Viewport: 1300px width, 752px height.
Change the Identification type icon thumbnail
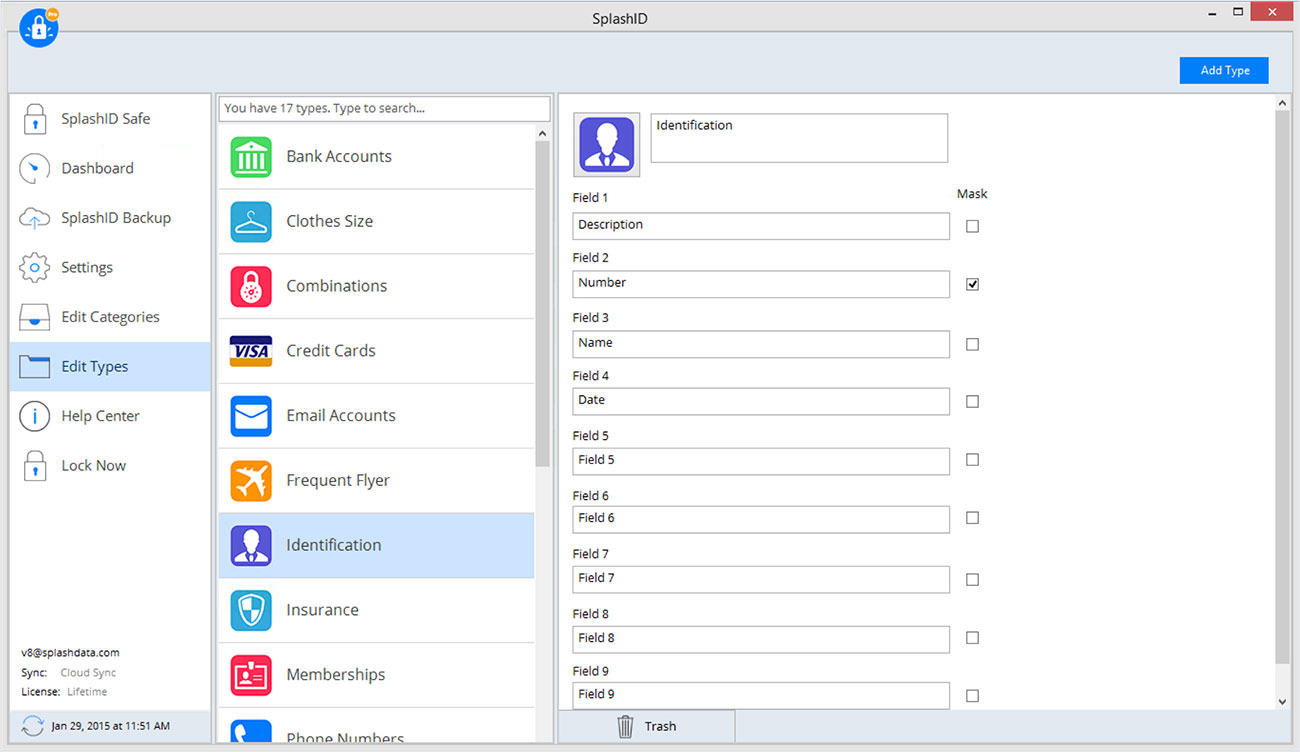(x=607, y=145)
